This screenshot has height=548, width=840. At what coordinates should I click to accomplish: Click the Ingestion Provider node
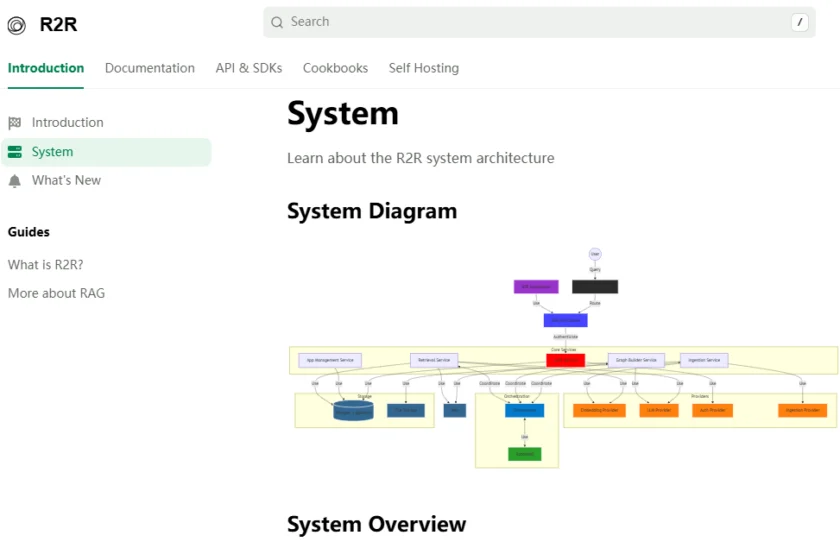click(x=802, y=410)
